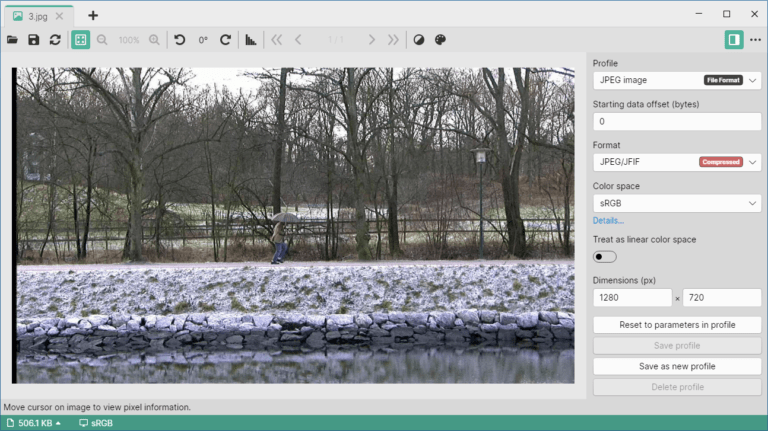The height and width of the screenshot is (431, 768).
Task: Reload the image with the refresh icon
Action: click(x=55, y=40)
